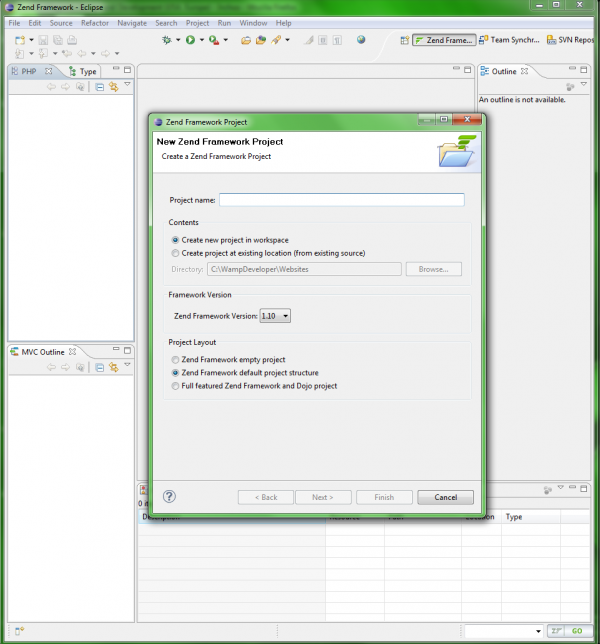Open the Zend Framework Version dropdown
This screenshot has height=644, width=600.
pos(275,316)
